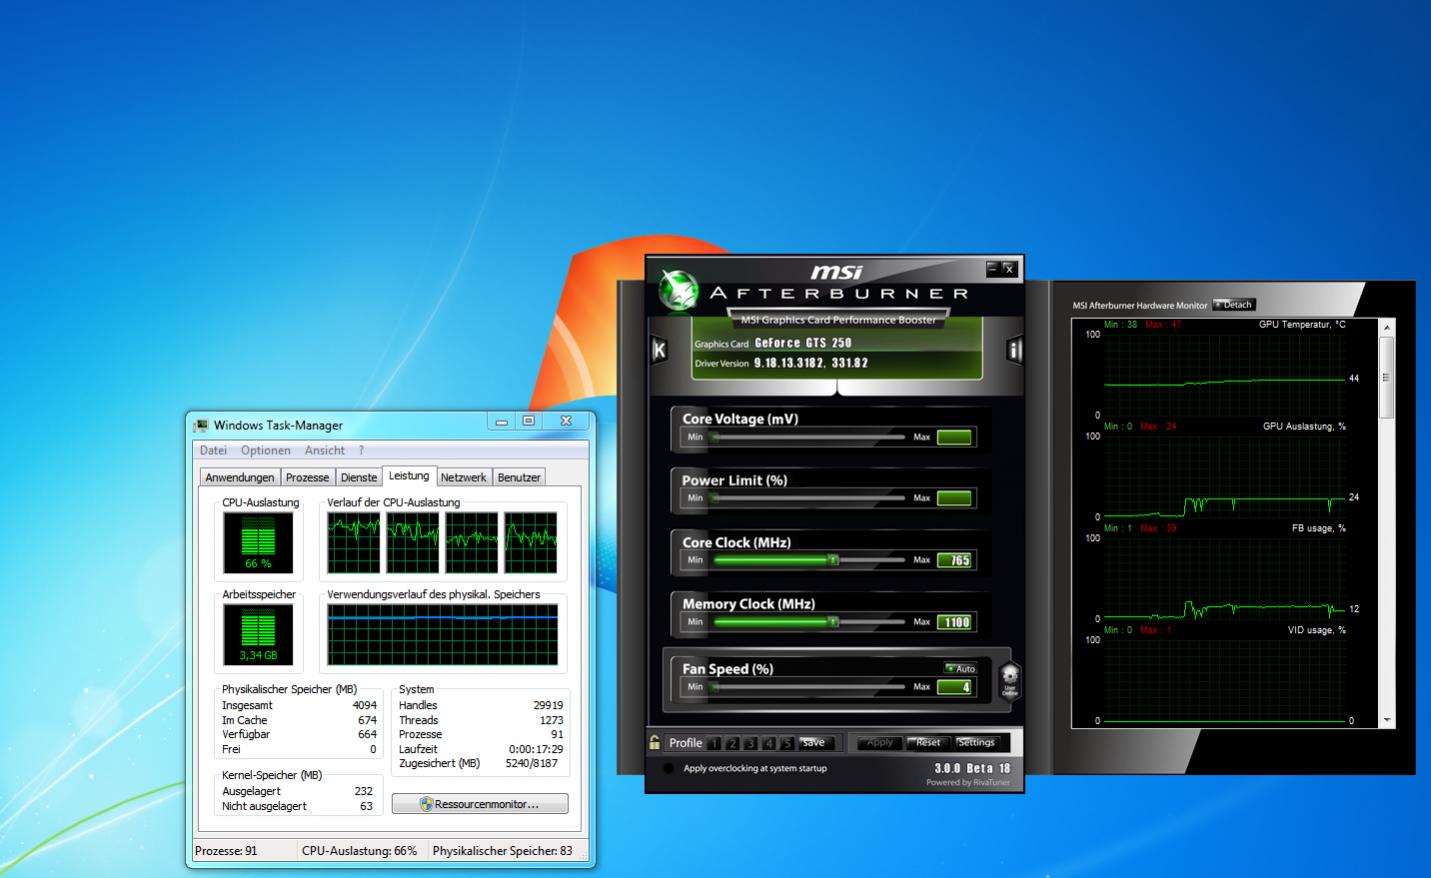Select the Leistung tab
The image size is (1431, 878).
coord(409,476)
